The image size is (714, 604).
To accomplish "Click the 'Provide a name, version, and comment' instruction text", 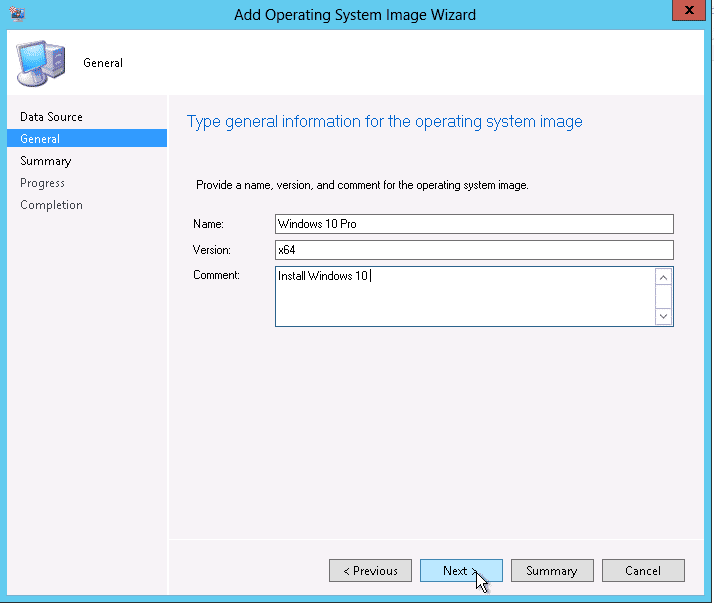I will pos(362,185).
